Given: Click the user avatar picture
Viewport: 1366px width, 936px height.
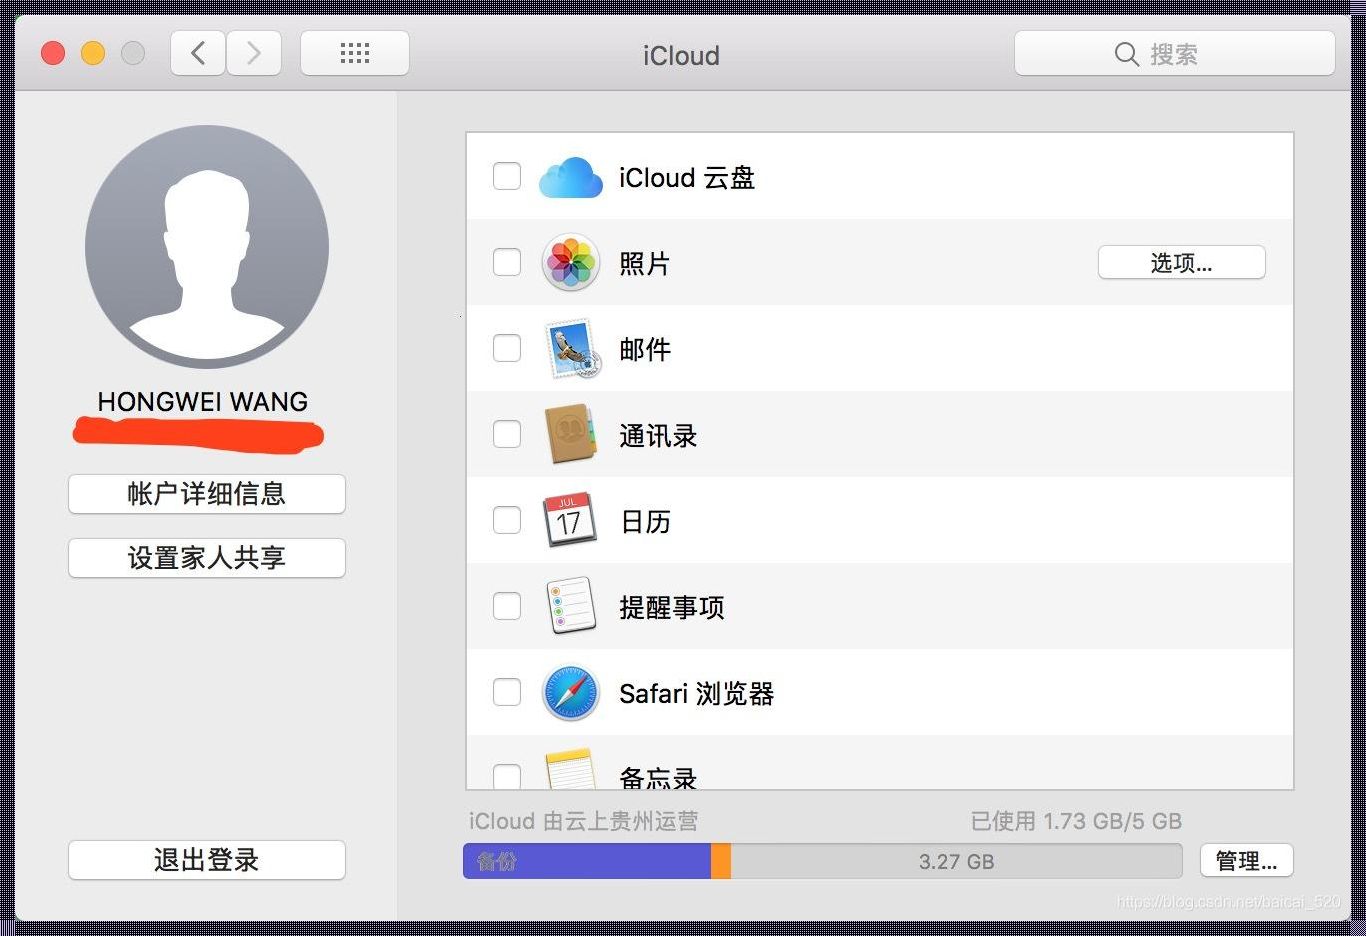Looking at the screenshot, I should (207, 246).
